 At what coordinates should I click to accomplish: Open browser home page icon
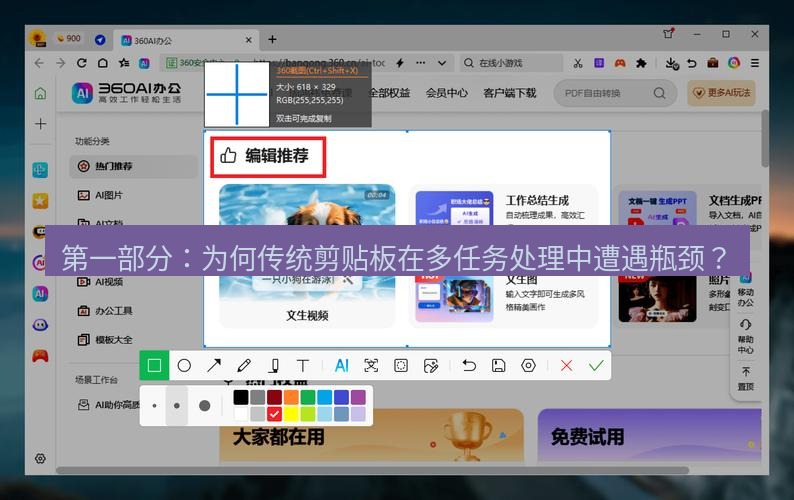(x=103, y=63)
